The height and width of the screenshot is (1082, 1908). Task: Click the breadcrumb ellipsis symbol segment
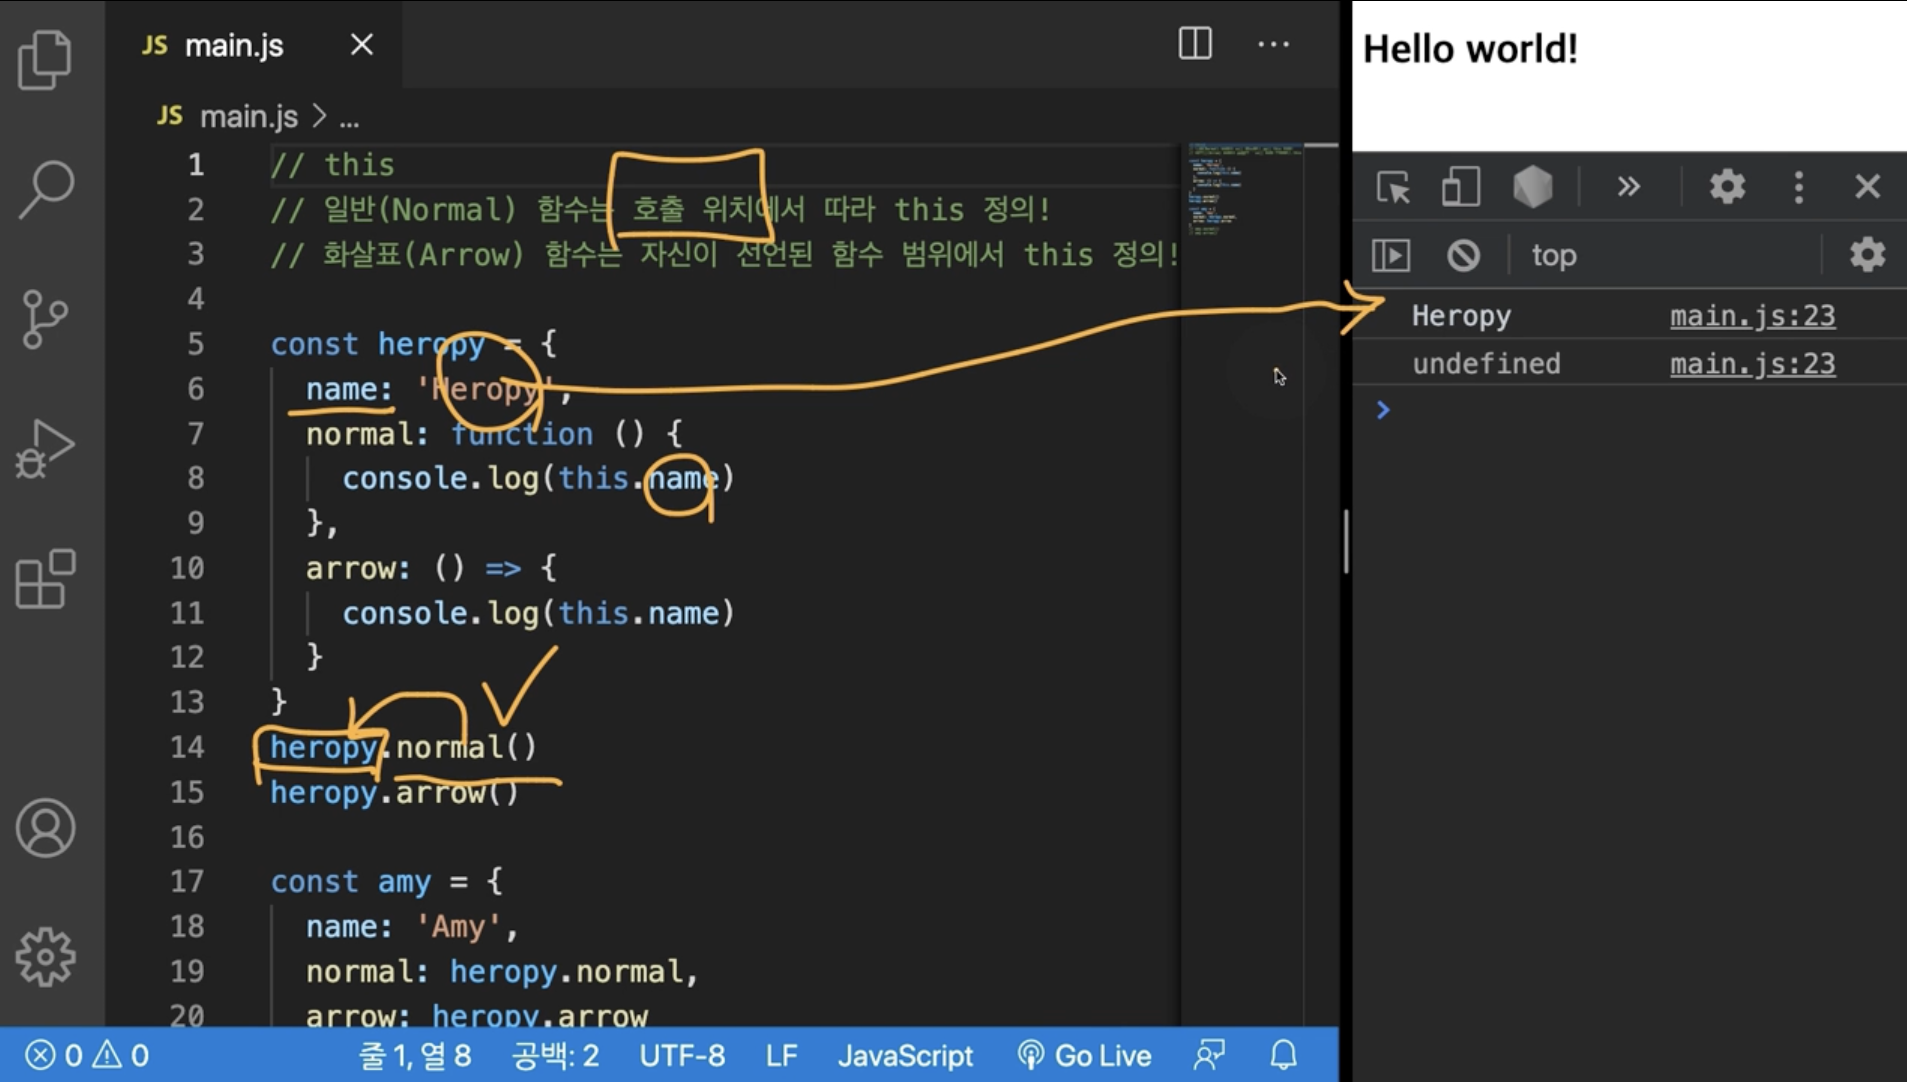(x=349, y=118)
